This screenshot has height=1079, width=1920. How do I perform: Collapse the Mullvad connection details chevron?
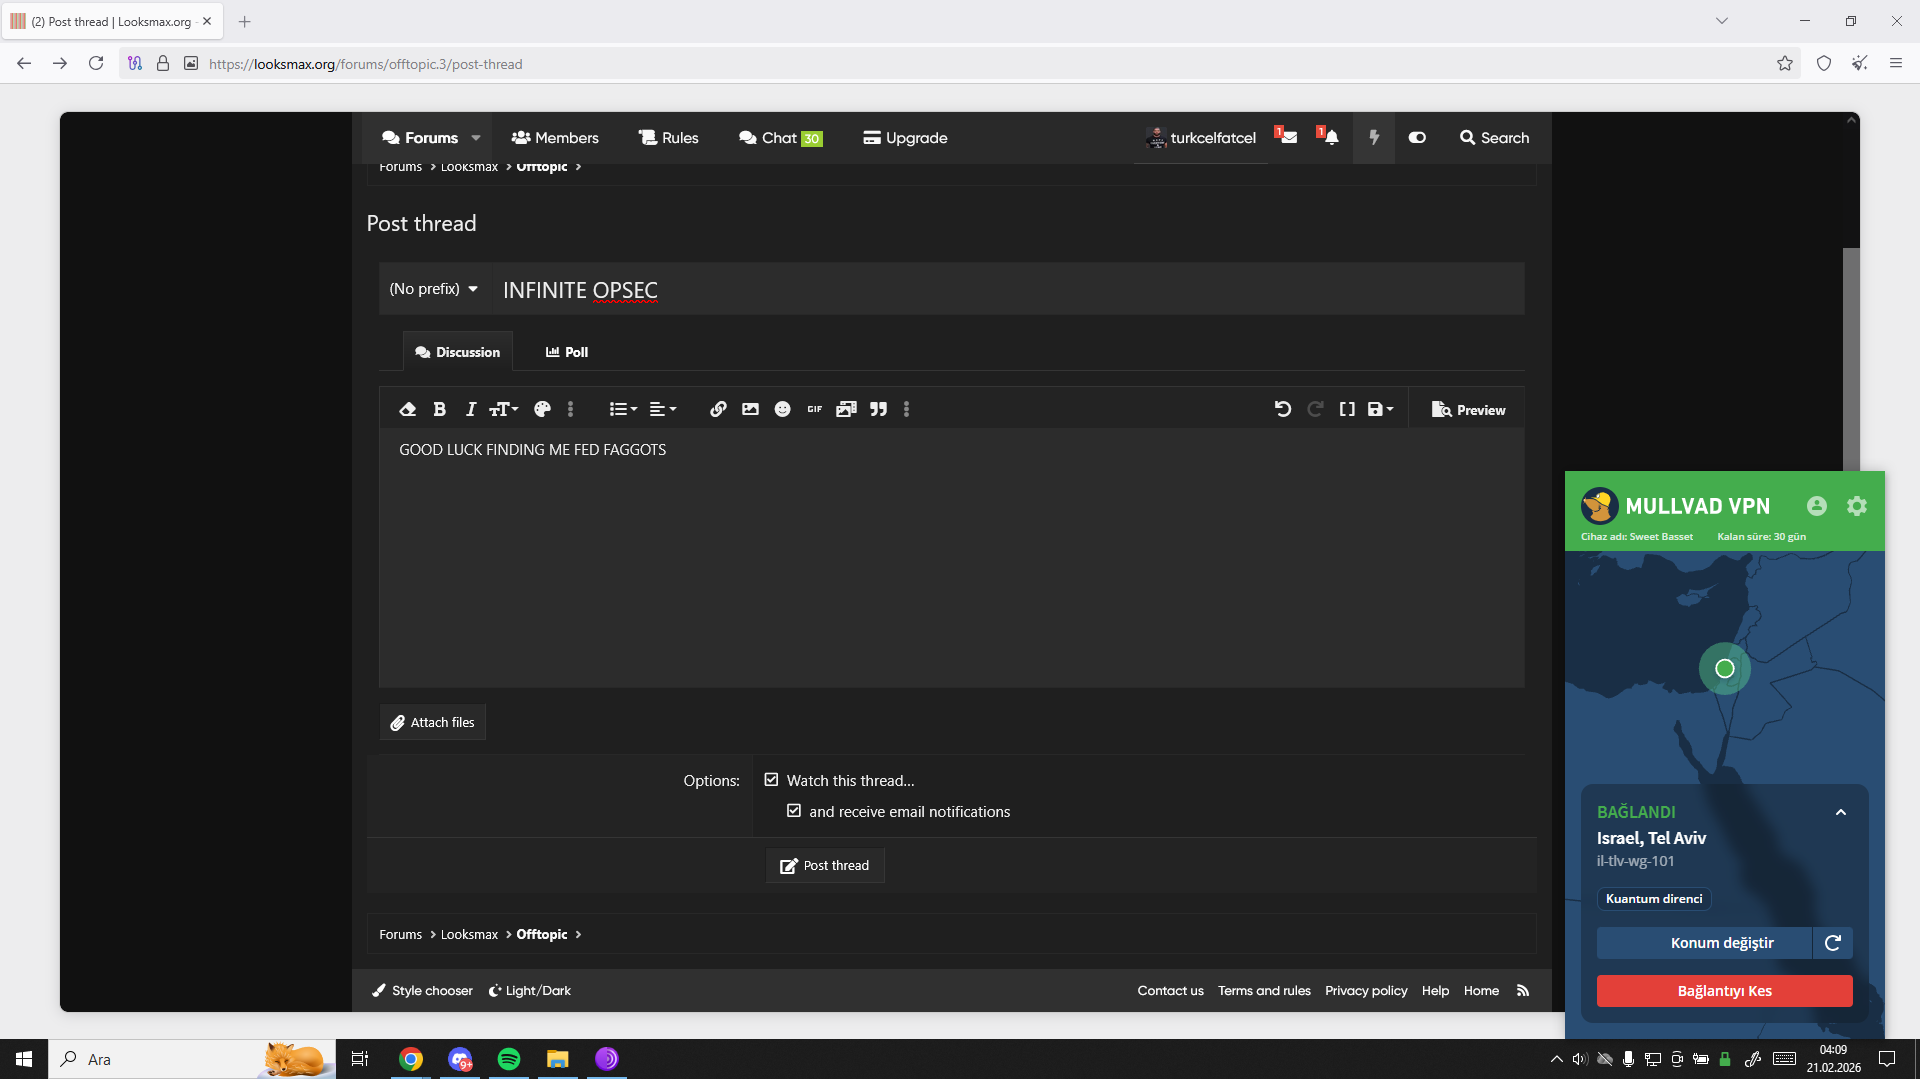[x=1840, y=812]
